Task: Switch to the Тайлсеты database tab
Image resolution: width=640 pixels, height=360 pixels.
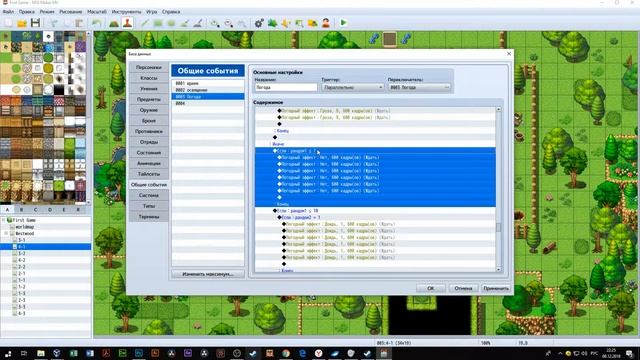Action: point(149,174)
